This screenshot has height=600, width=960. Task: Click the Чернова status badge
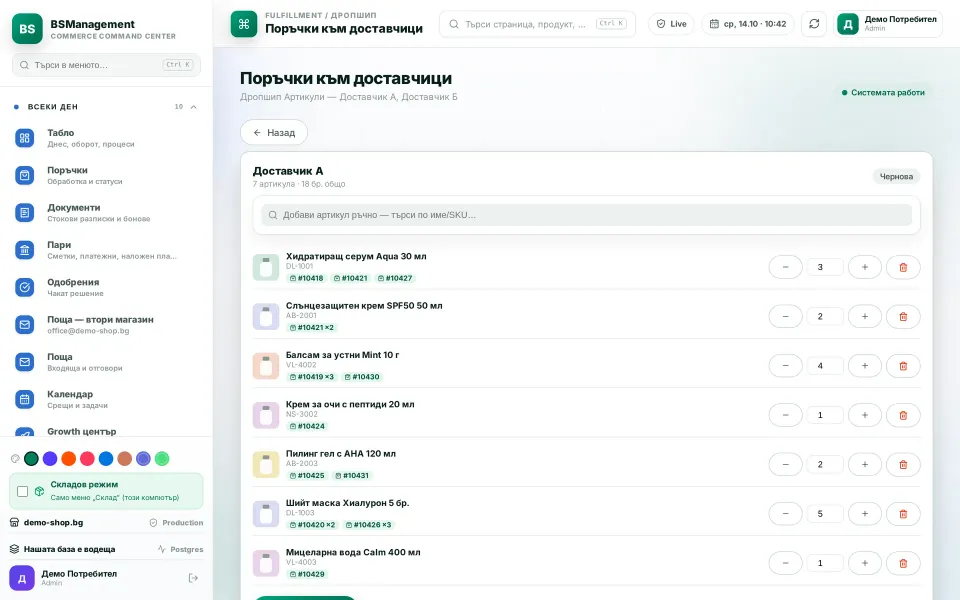(x=896, y=176)
